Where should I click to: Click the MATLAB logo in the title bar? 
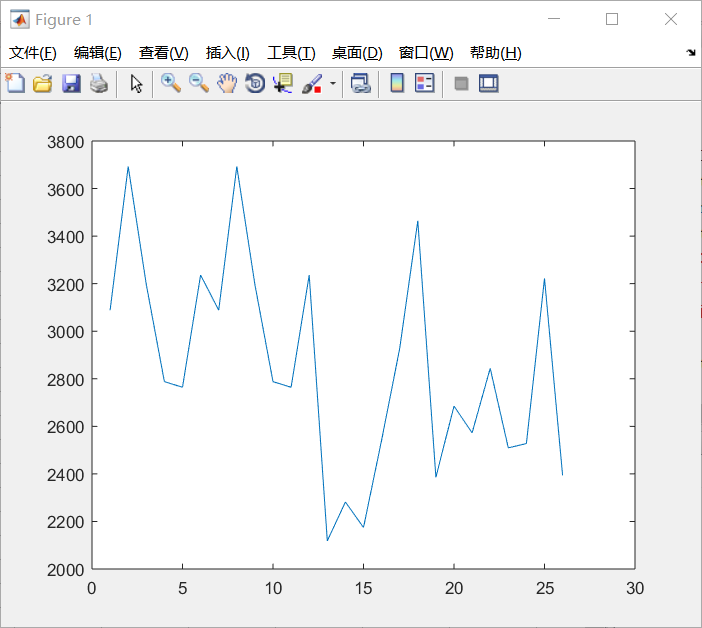(x=20, y=19)
